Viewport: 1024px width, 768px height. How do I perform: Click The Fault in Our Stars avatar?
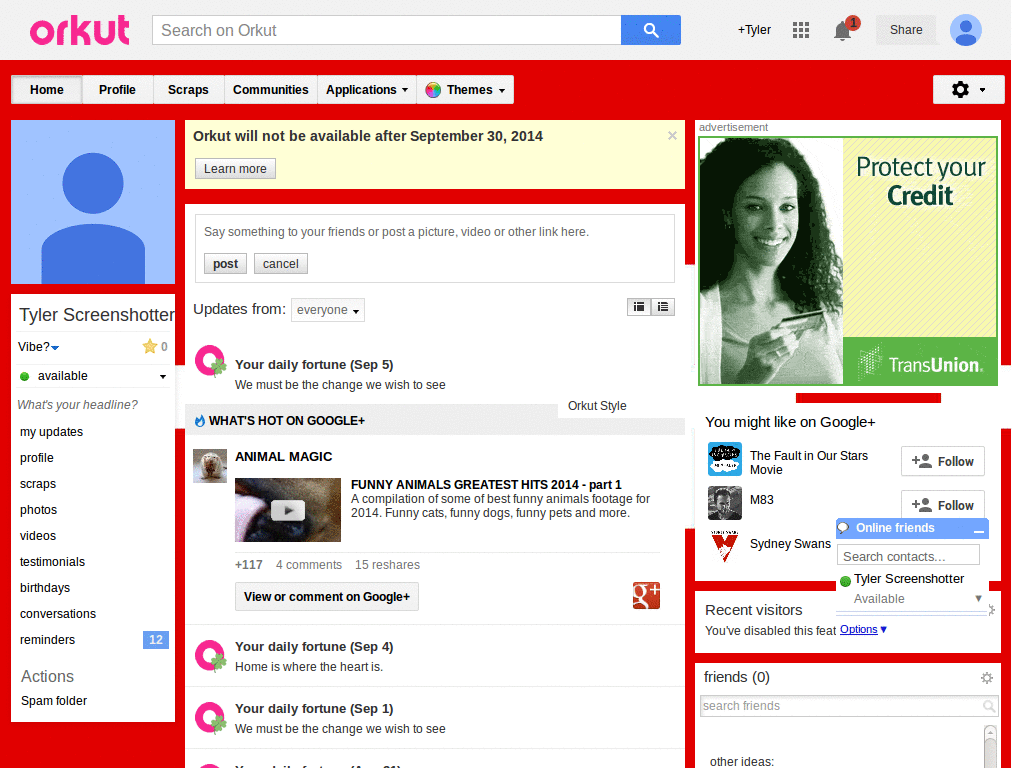click(x=725, y=459)
